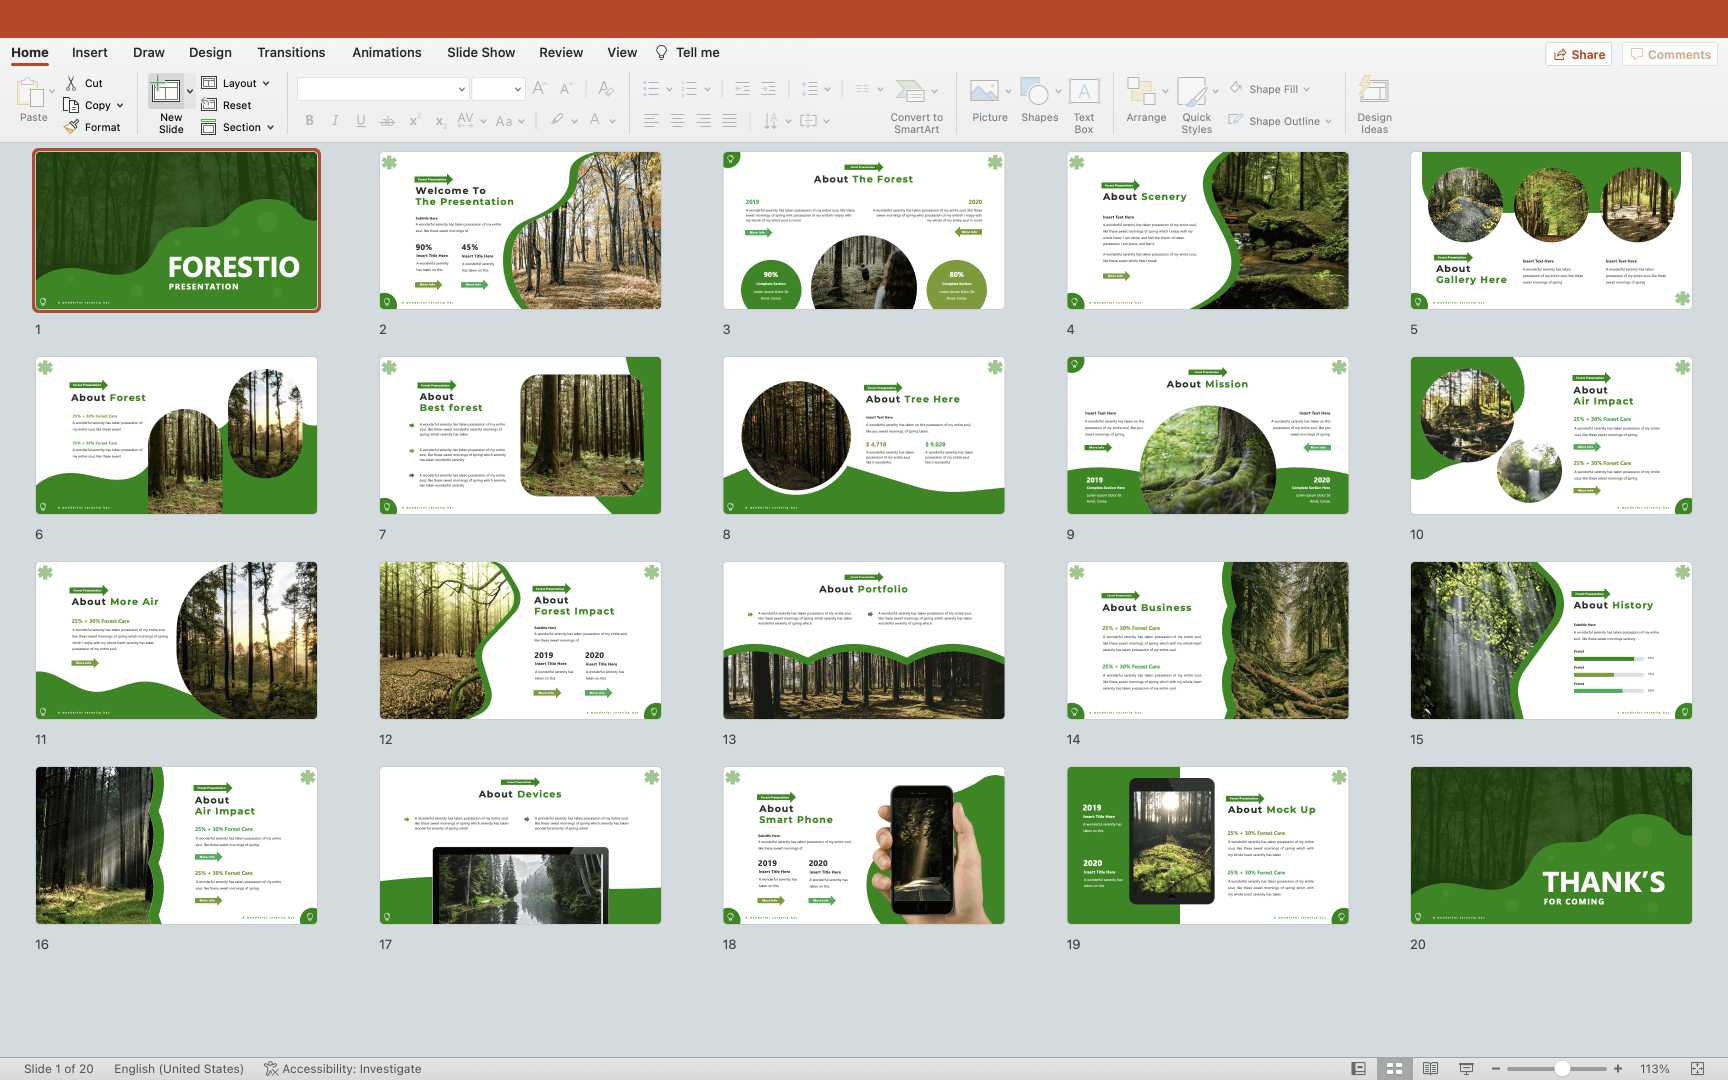Open the Animations ribbon tab
This screenshot has width=1728, height=1080.
tap(386, 52)
